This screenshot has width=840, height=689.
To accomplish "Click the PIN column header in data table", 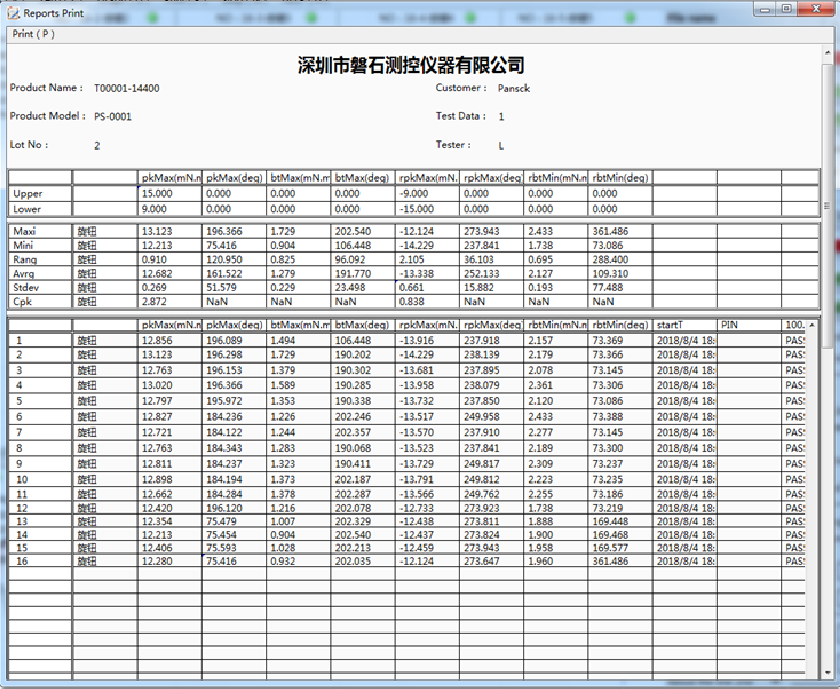I will [748, 325].
